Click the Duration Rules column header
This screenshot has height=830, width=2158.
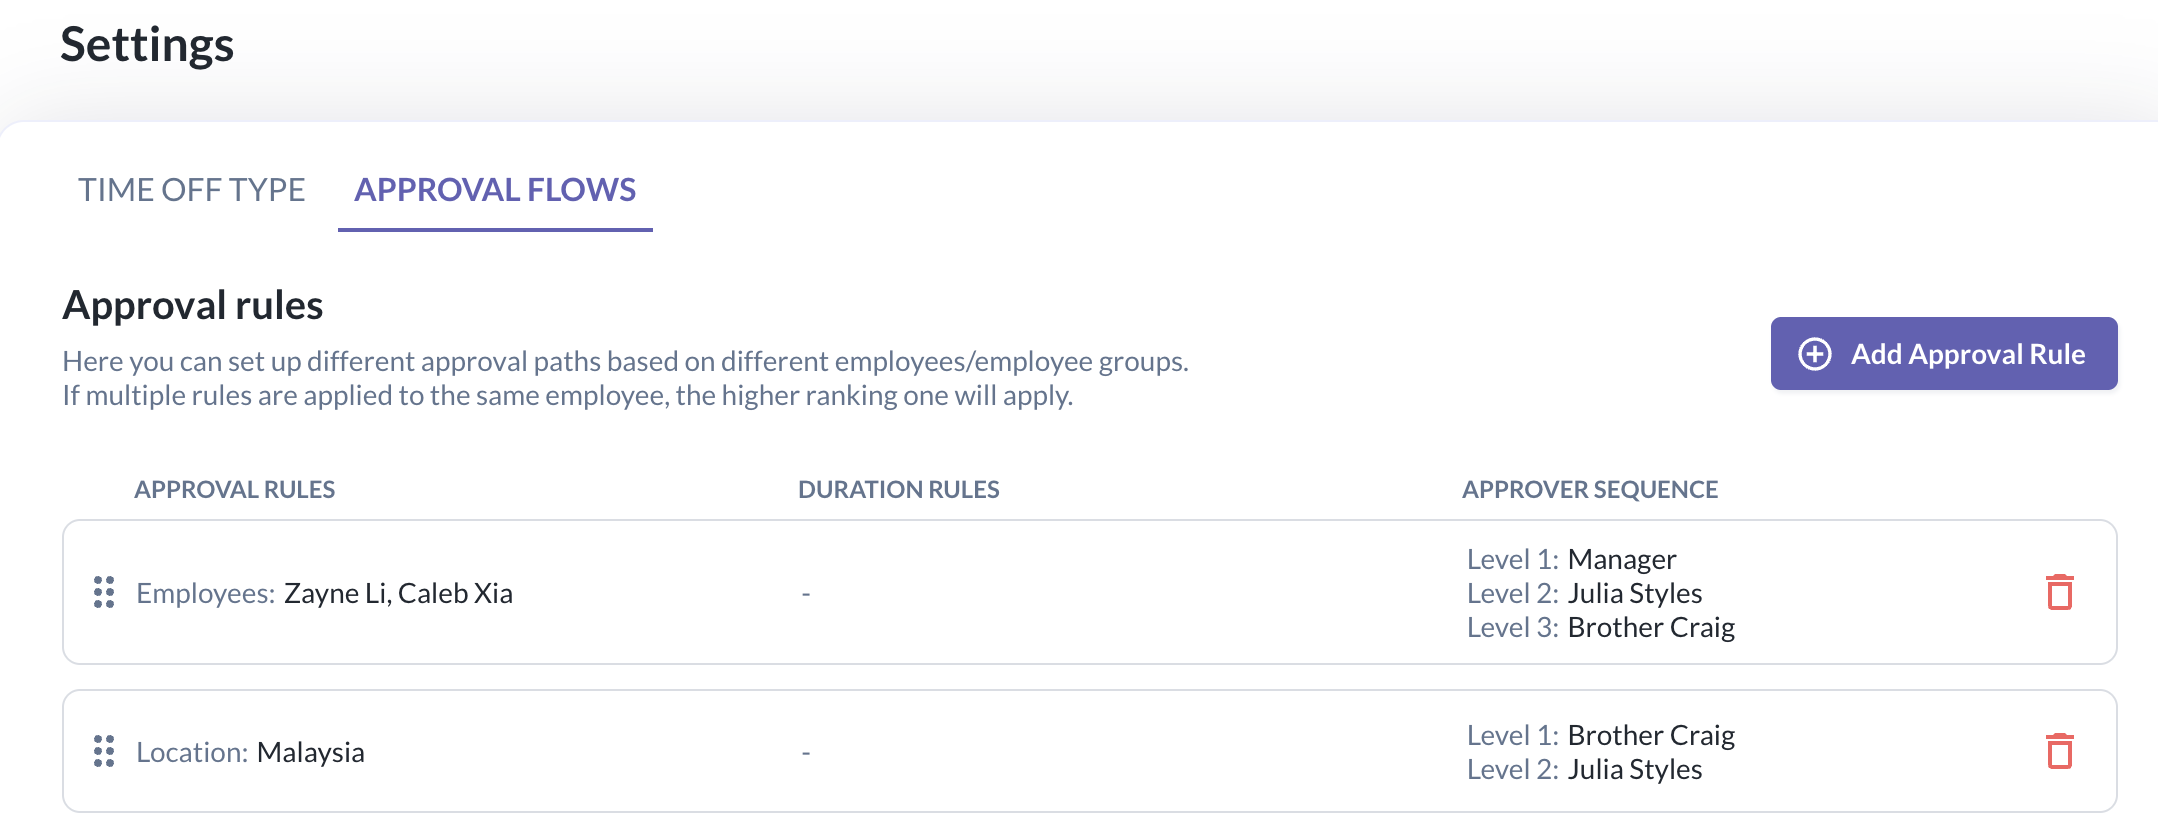point(898,489)
